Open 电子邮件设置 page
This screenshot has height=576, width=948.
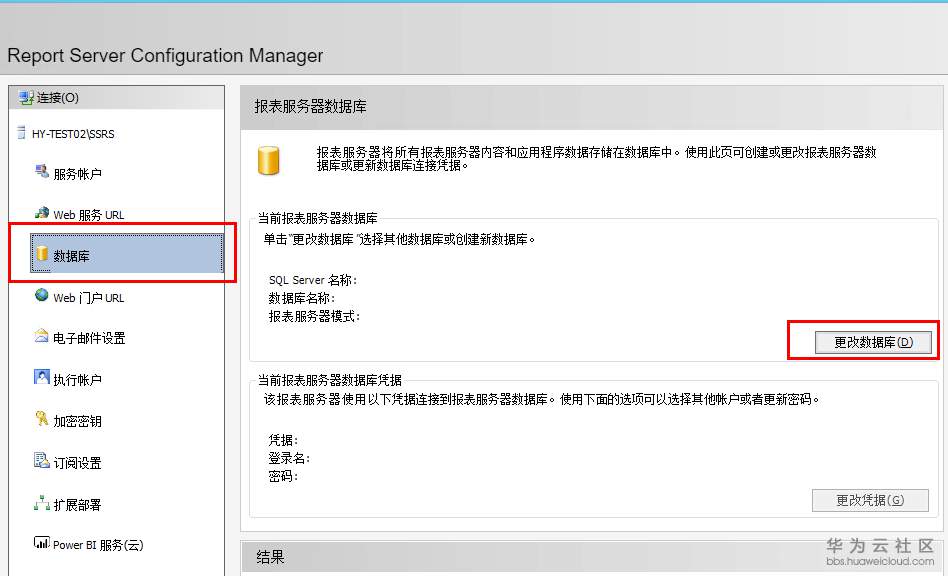click(89, 338)
